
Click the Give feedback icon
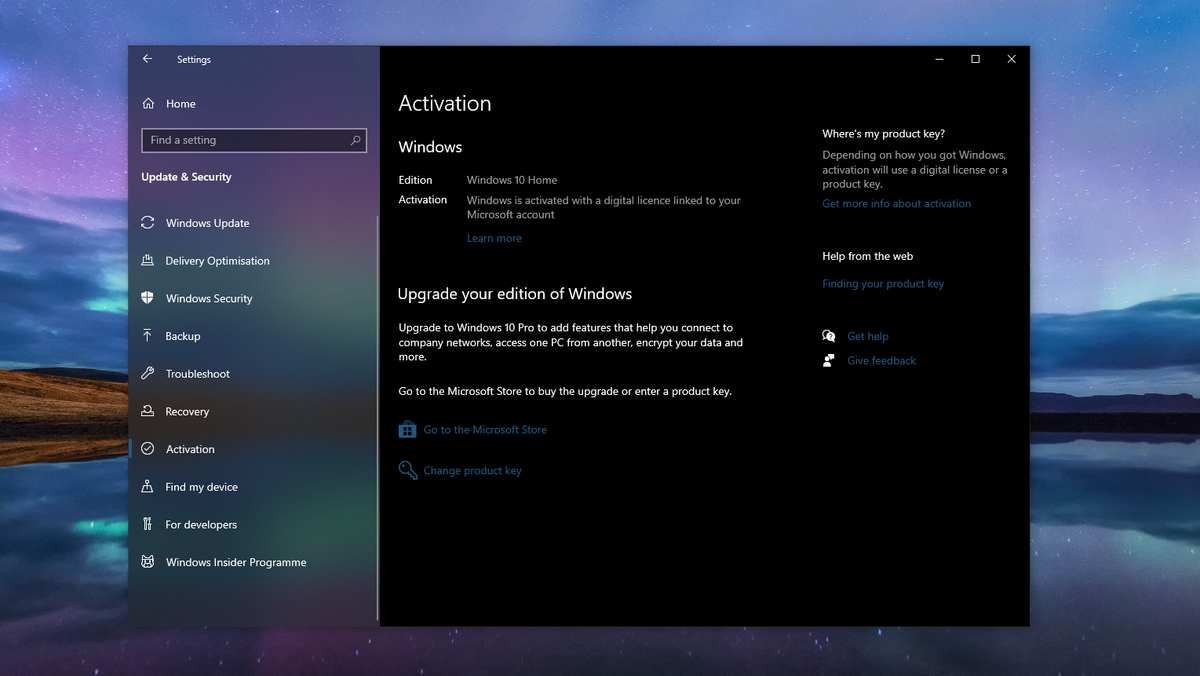[829, 360]
